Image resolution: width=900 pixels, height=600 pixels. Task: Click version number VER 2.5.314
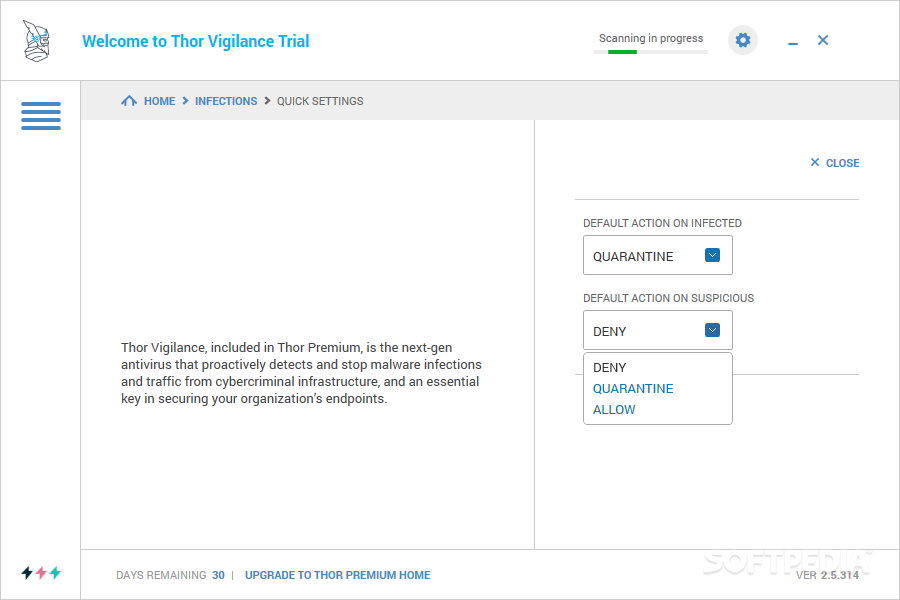click(x=827, y=575)
